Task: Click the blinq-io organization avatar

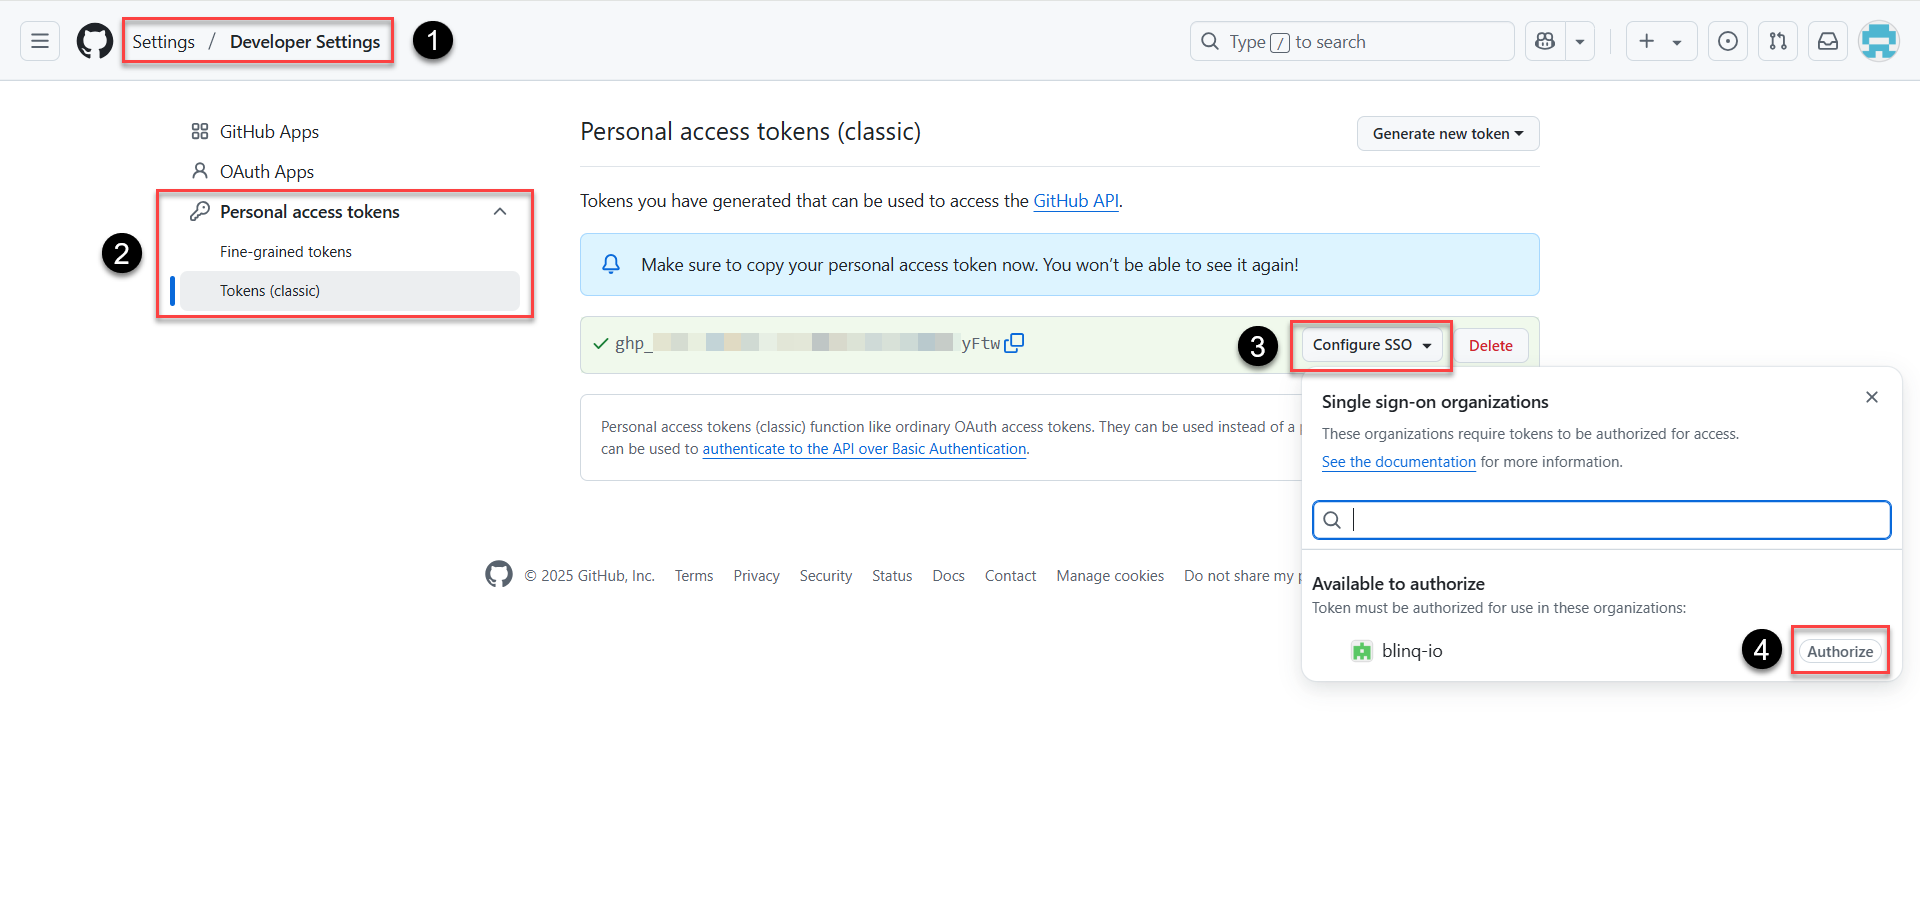Action: 1362,650
